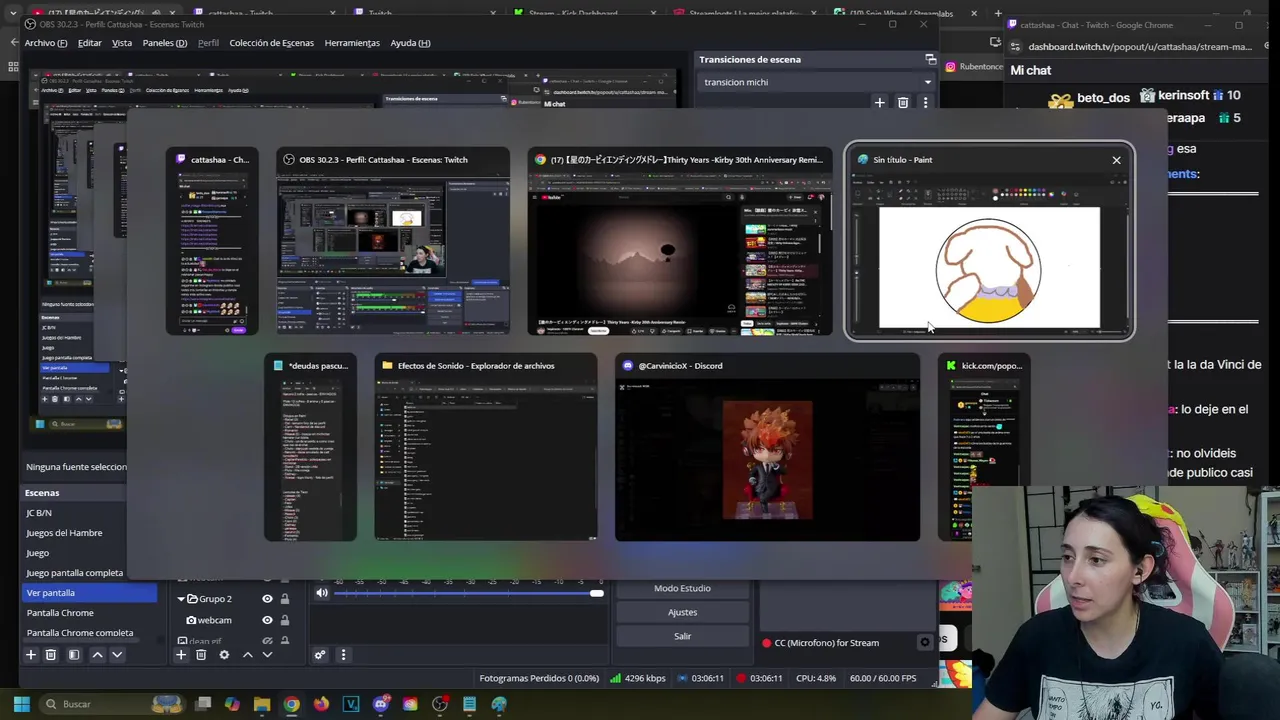This screenshot has width=1280, height=720.
Task: Select the webcam source row
Action: point(234,620)
